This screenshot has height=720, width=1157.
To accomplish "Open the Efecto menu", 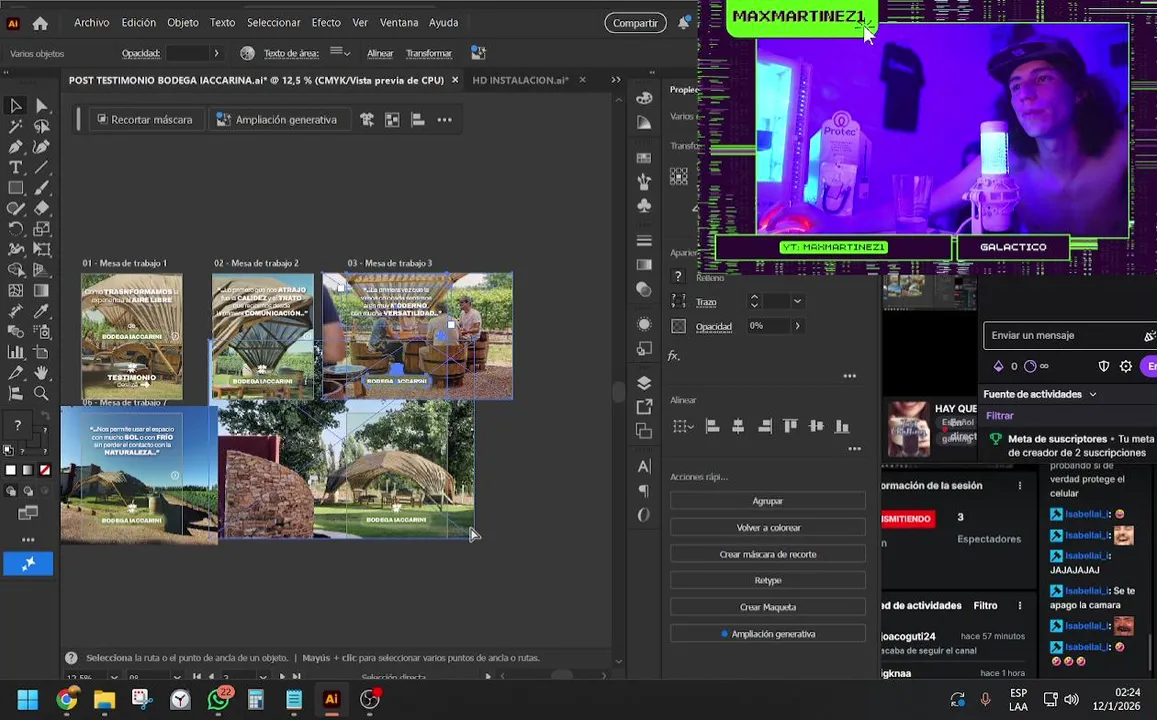I will 326,23.
